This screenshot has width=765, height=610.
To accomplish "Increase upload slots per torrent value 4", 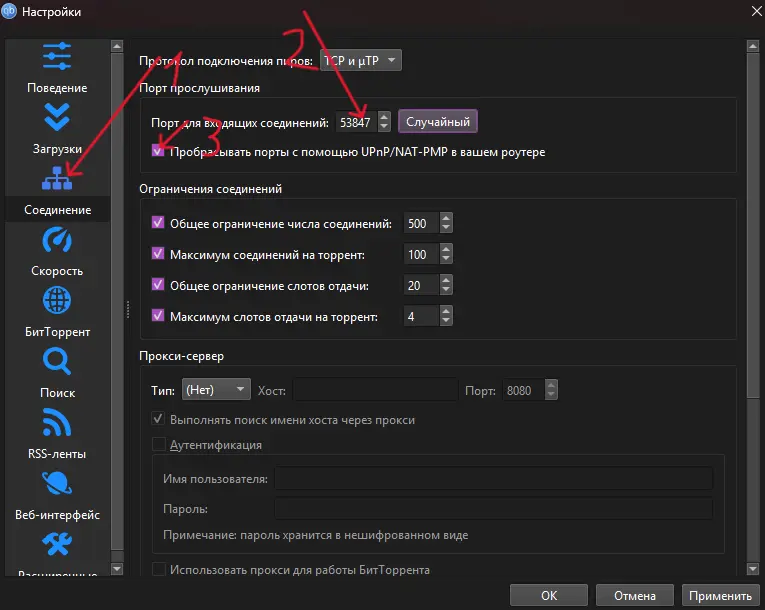I will point(446,311).
